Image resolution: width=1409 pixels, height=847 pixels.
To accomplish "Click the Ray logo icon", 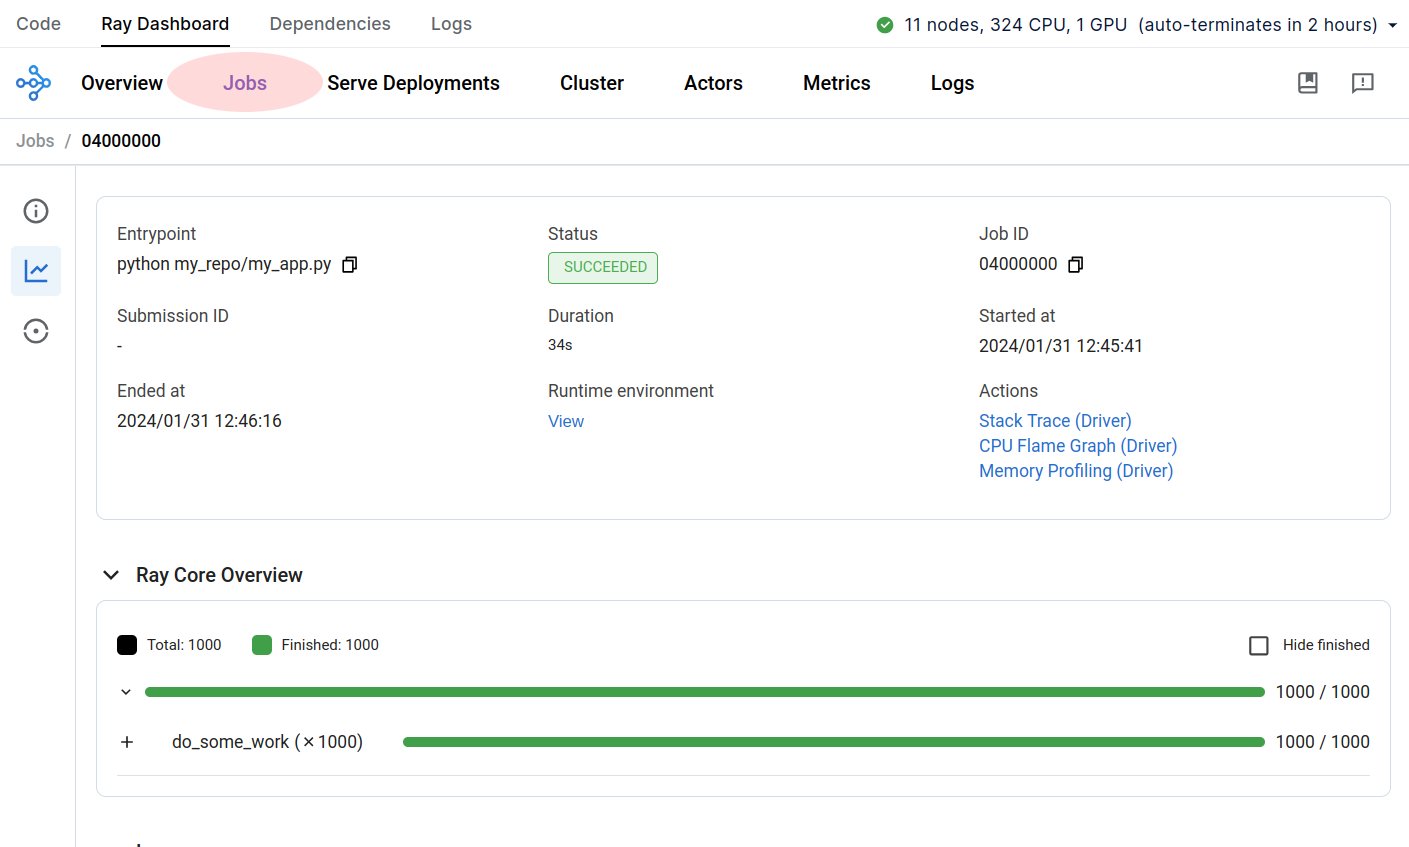I will [34, 83].
